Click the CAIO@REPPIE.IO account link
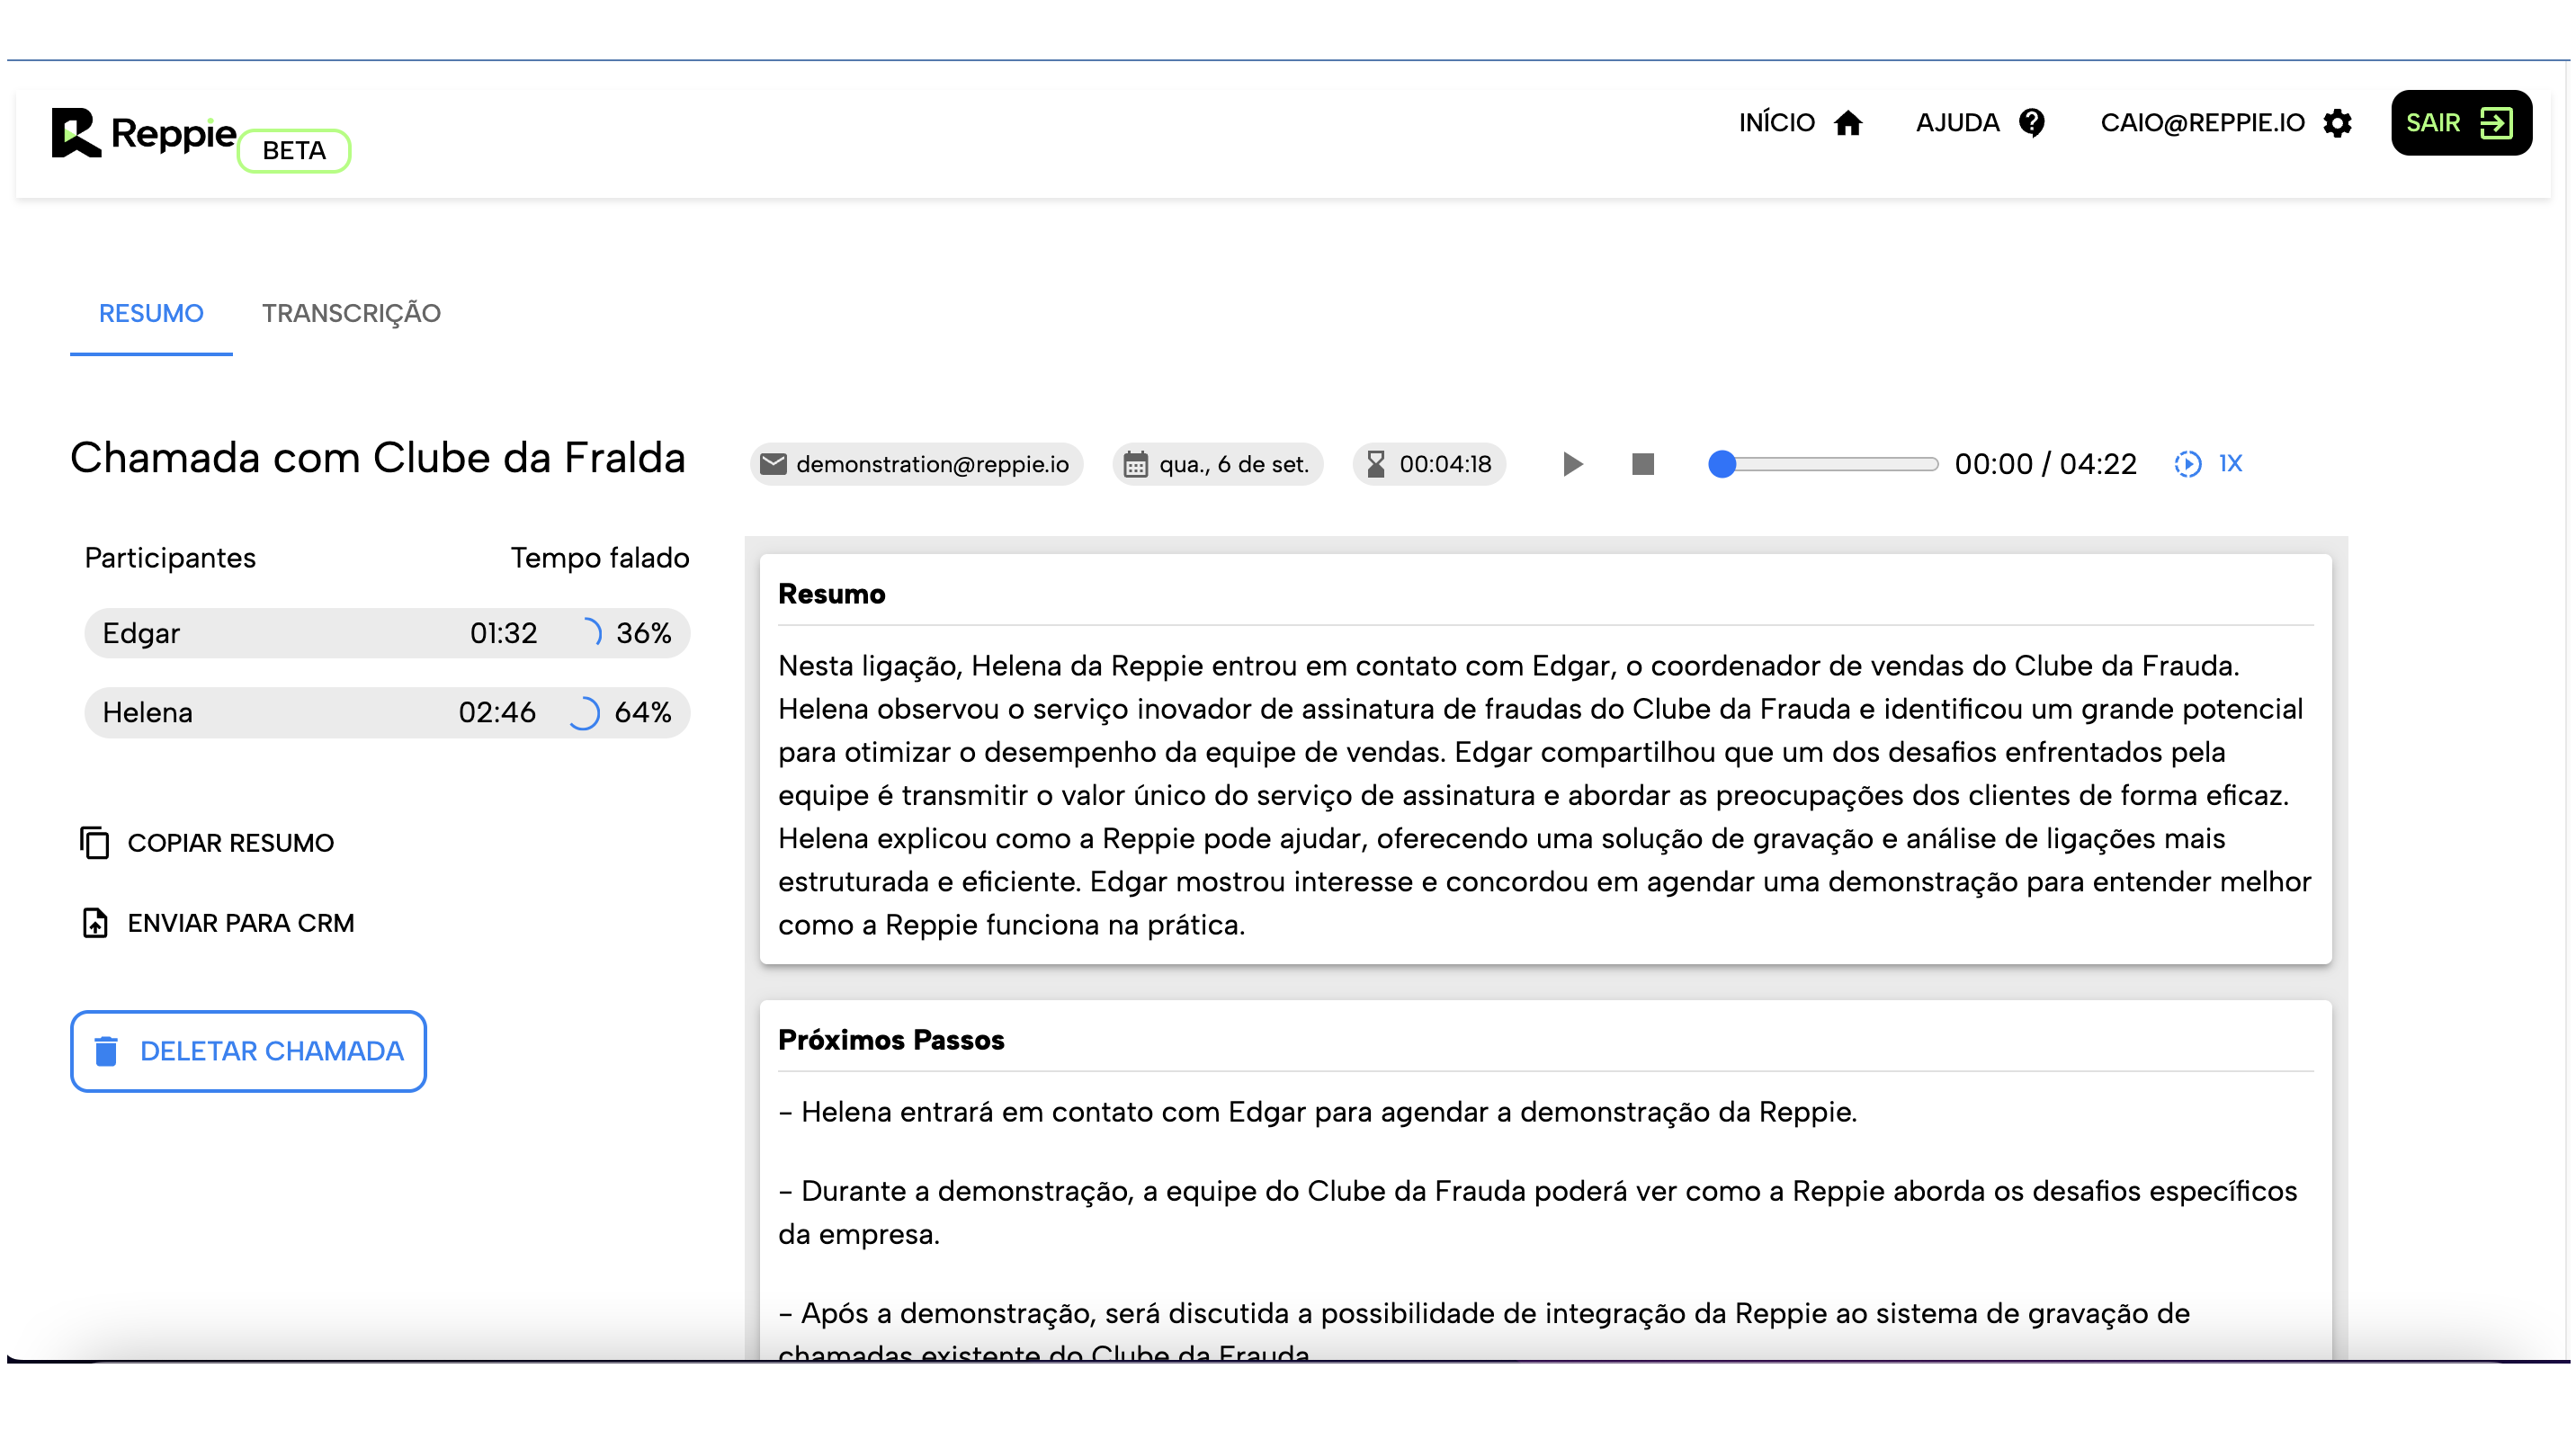Viewport: 2576px width, 1449px height. tap(2202, 123)
